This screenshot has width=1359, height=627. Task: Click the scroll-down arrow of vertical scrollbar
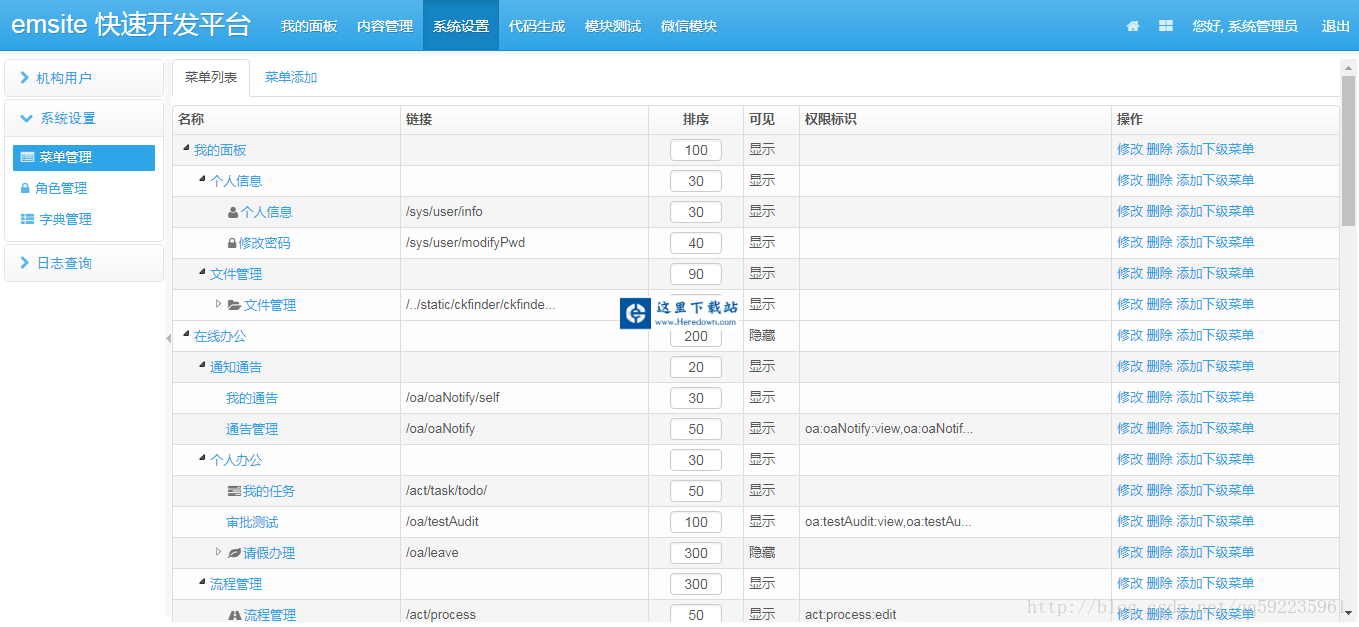(x=1348, y=612)
